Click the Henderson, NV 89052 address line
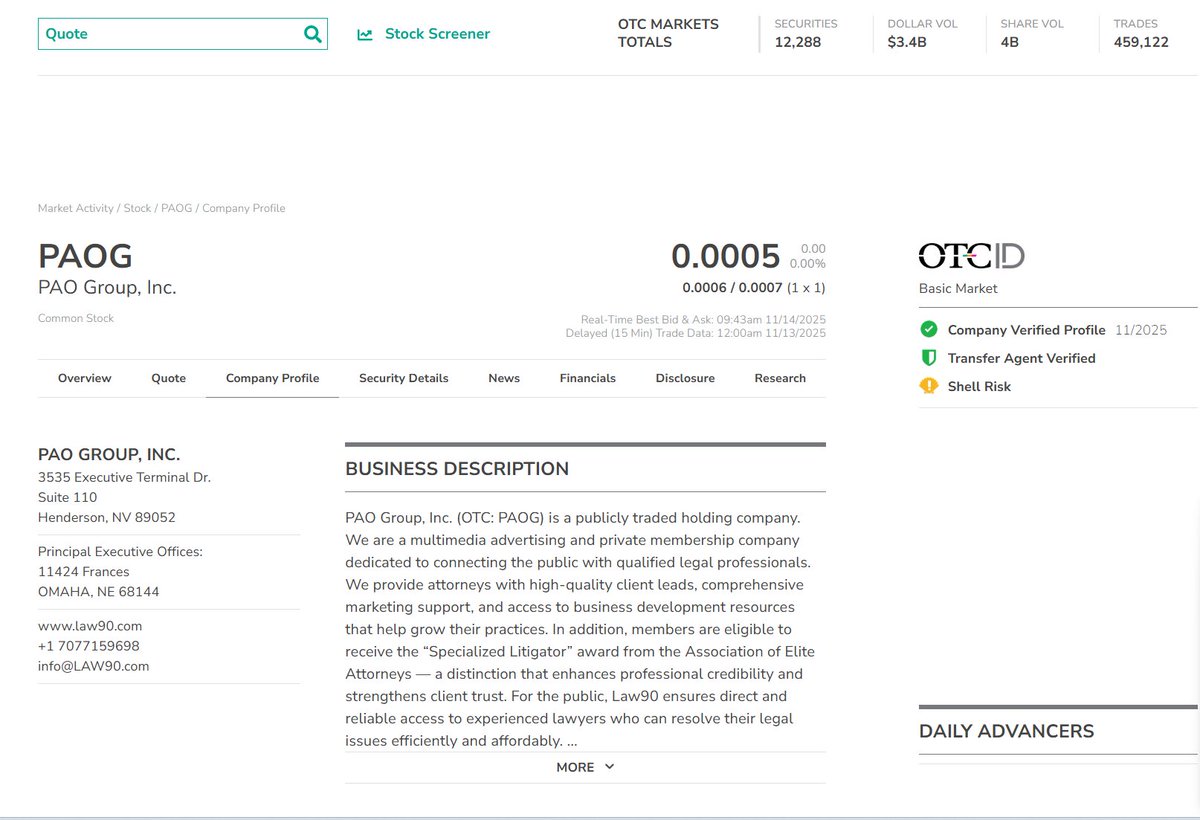 (x=107, y=517)
